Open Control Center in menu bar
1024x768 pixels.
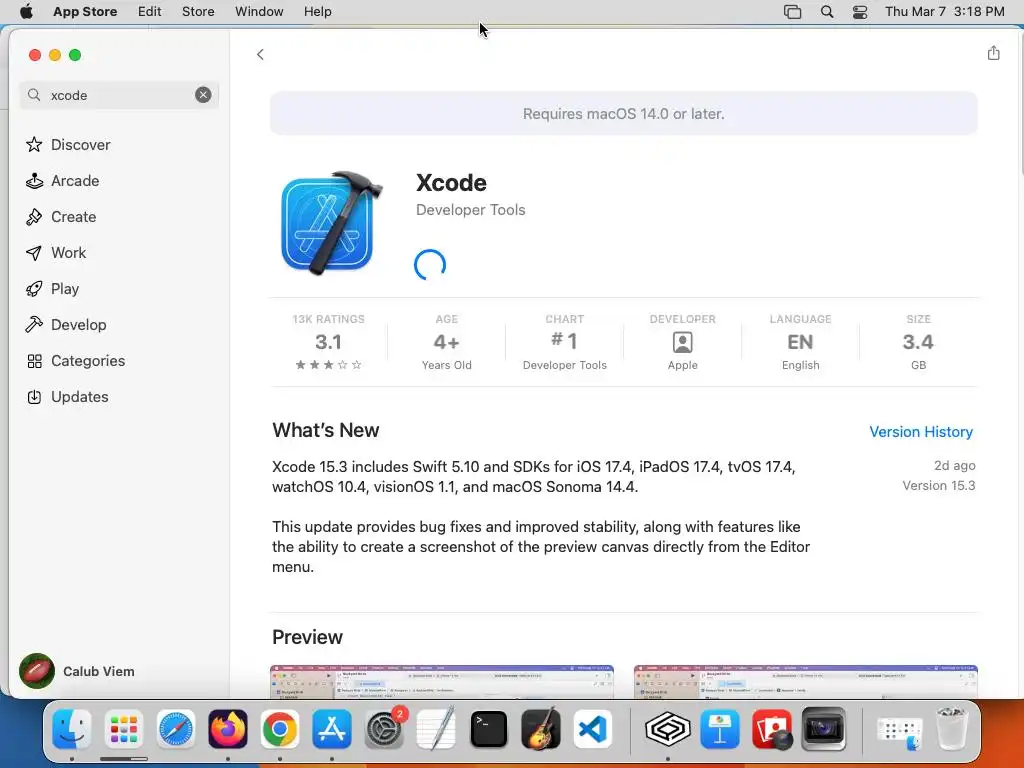860,12
